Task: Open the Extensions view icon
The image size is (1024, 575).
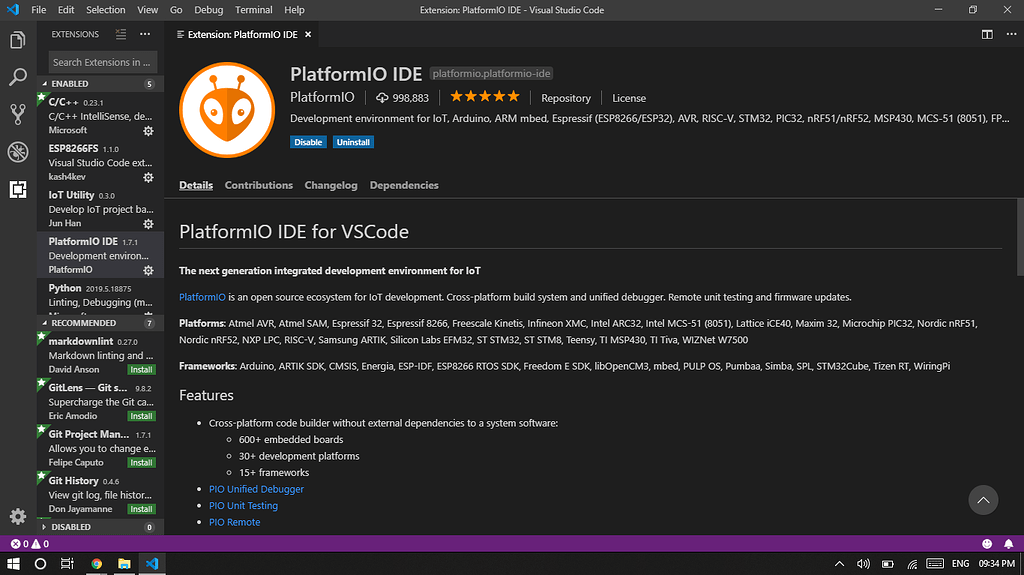Action: [18, 189]
